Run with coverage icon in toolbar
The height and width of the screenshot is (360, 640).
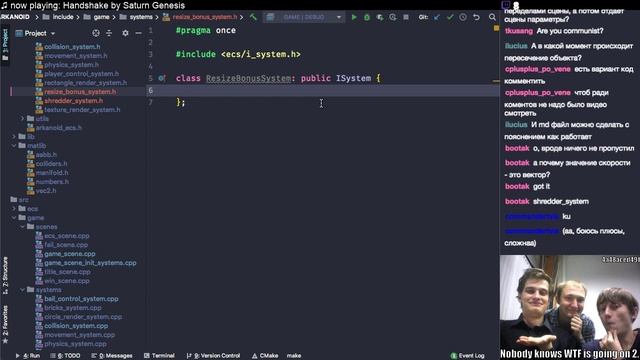pos(380,17)
